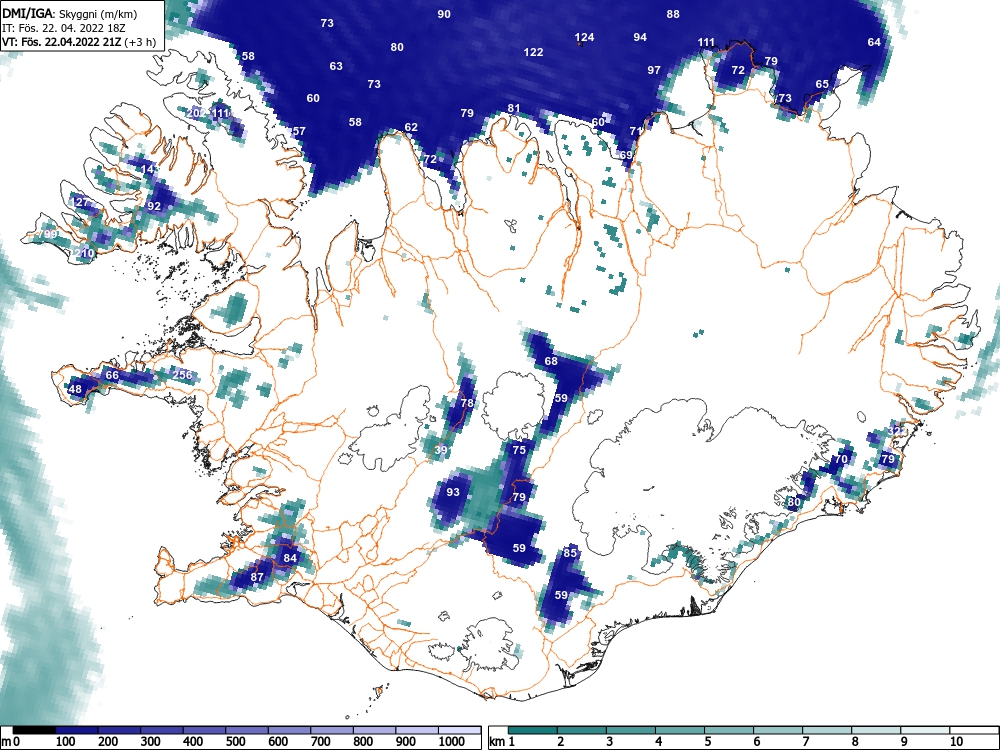Click the 256 value on the map

[x=182, y=375]
